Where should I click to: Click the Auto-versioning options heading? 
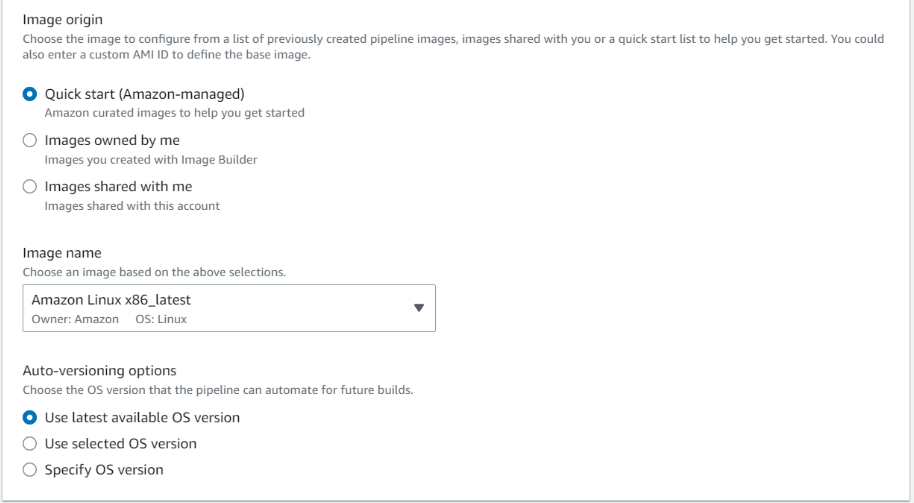(99, 370)
